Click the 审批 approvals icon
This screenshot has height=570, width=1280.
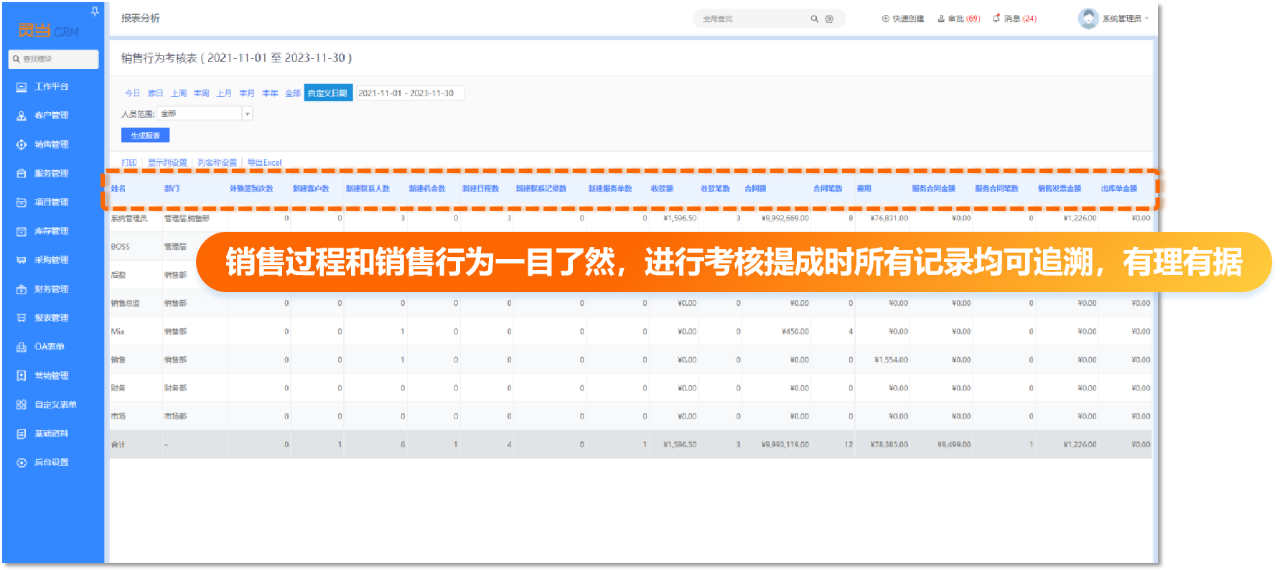(941, 19)
